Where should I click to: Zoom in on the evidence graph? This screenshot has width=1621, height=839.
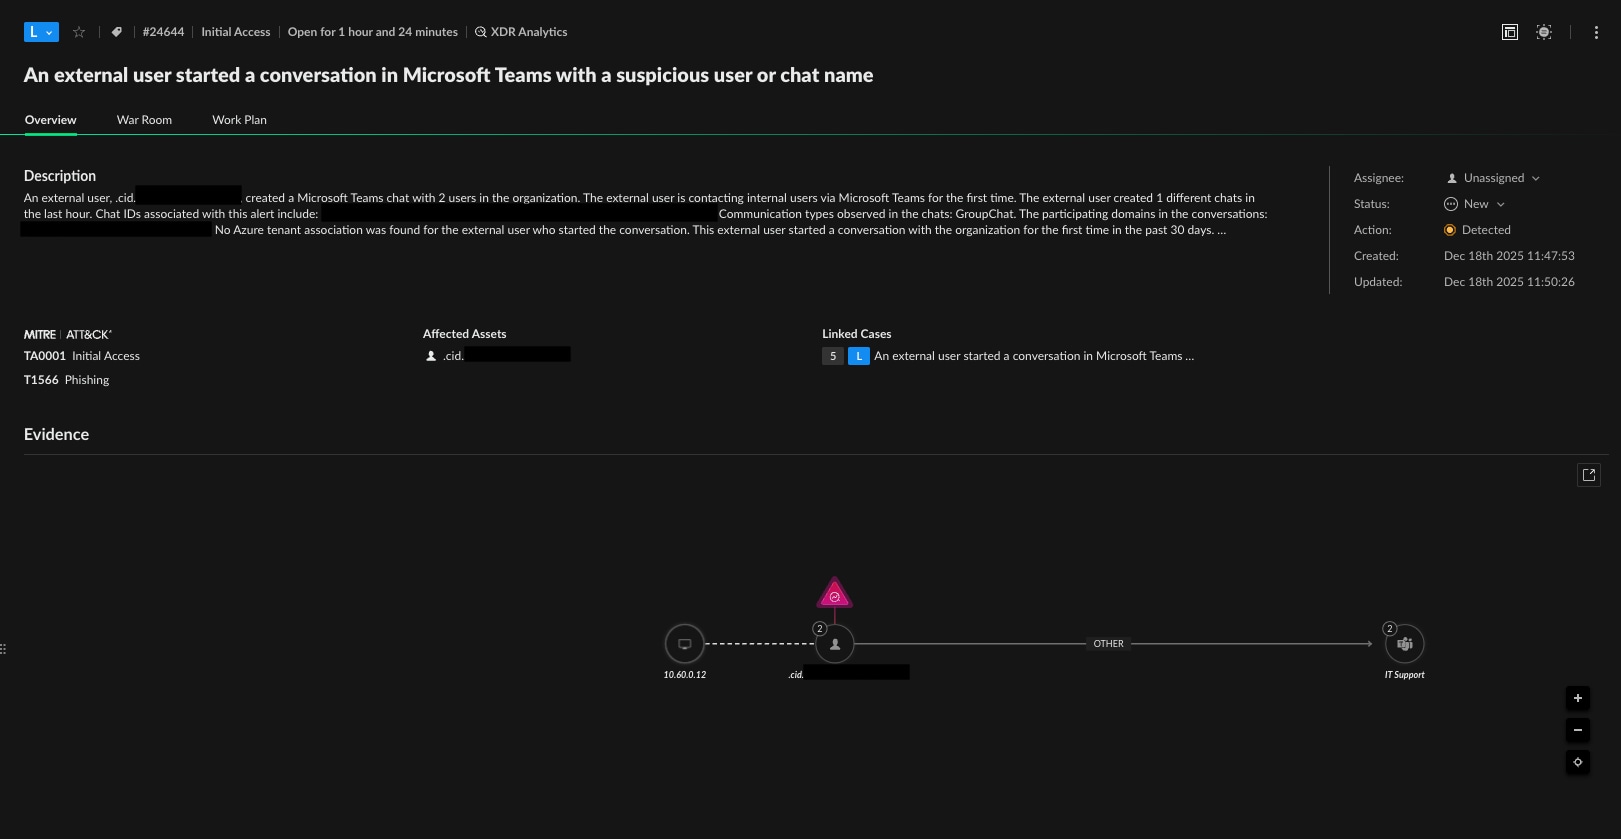(1578, 698)
